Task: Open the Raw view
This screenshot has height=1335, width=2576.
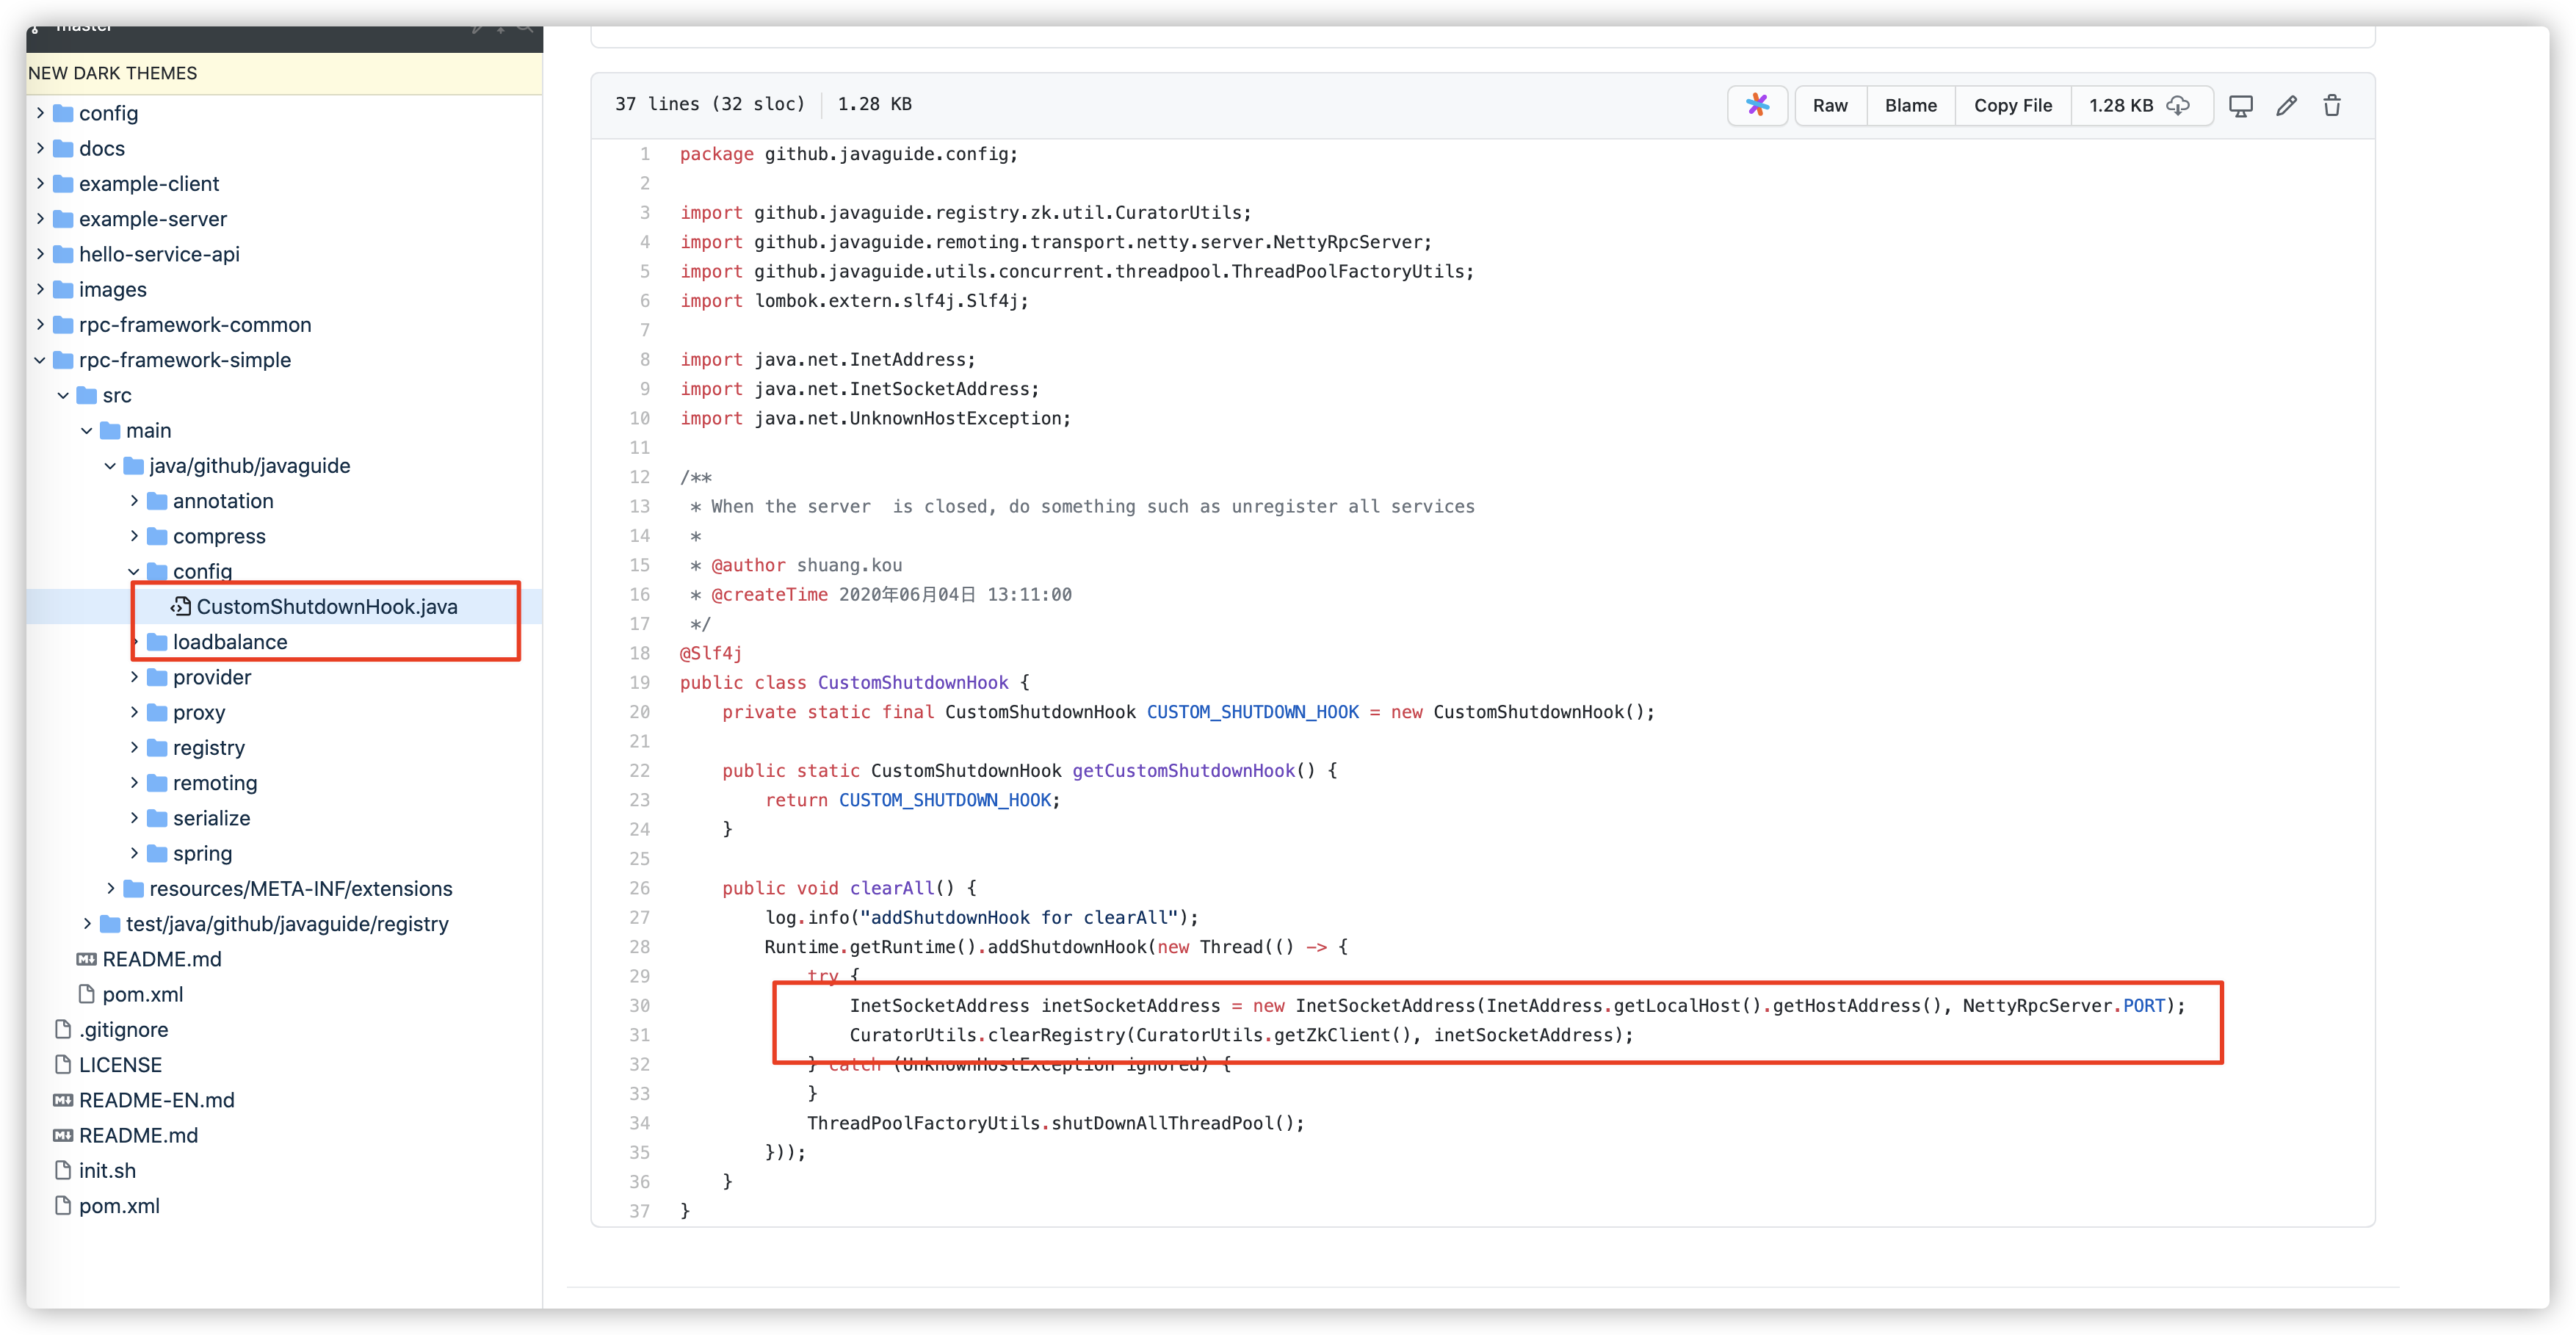Action: pos(1830,105)
